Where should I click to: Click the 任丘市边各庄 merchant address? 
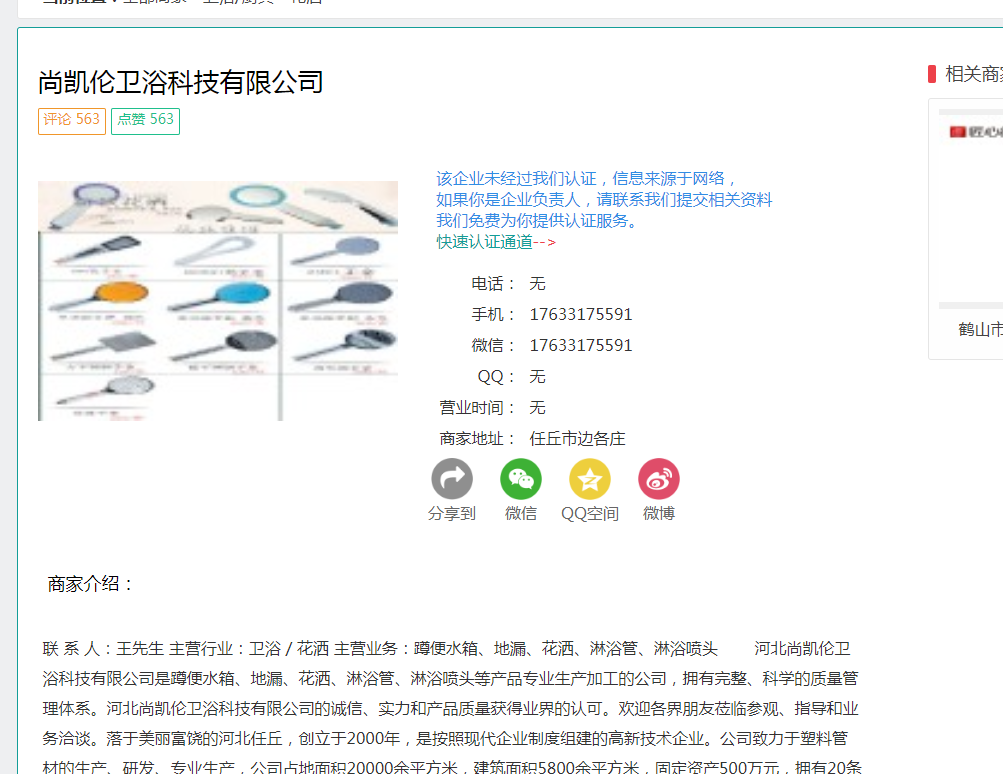(577, 439)
